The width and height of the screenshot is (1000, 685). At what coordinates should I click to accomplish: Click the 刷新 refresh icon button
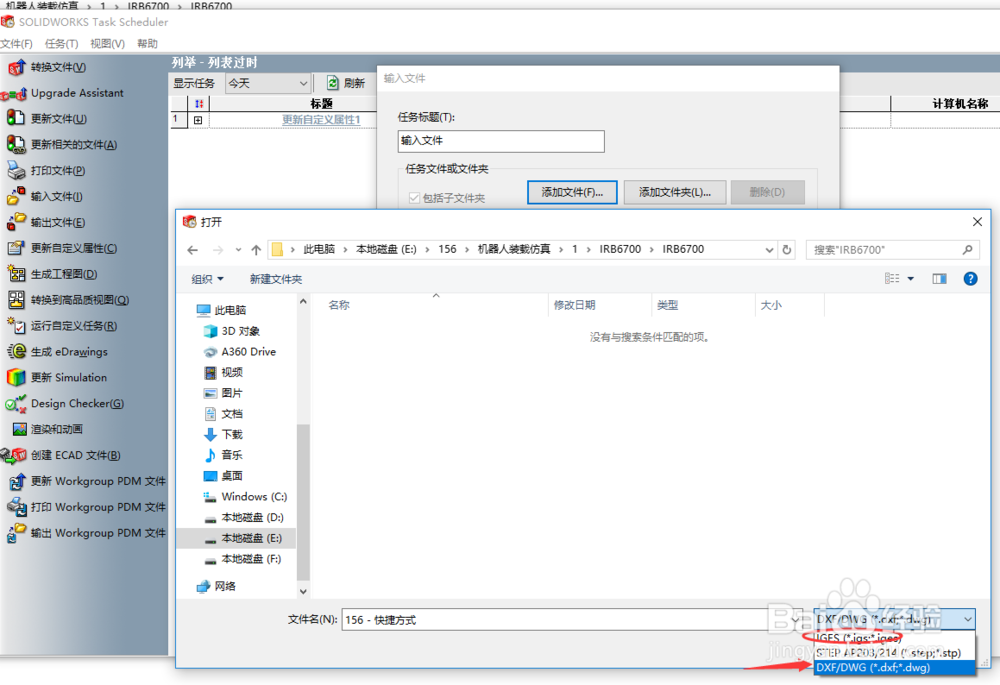(333, 83)
